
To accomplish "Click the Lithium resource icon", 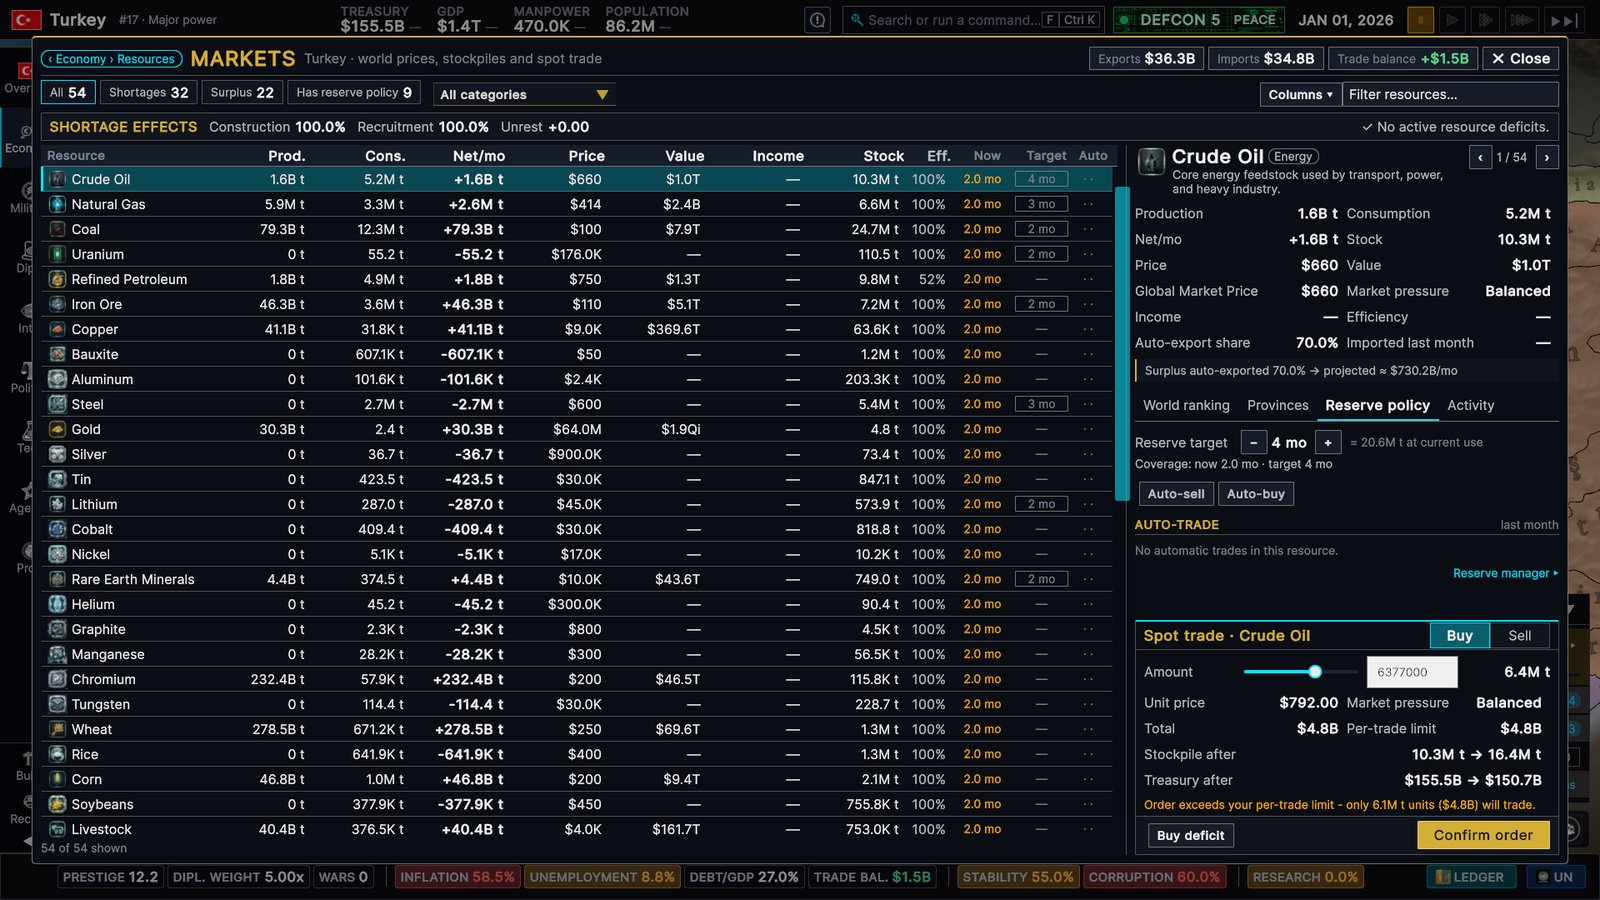I will click(x=58, y=504).
